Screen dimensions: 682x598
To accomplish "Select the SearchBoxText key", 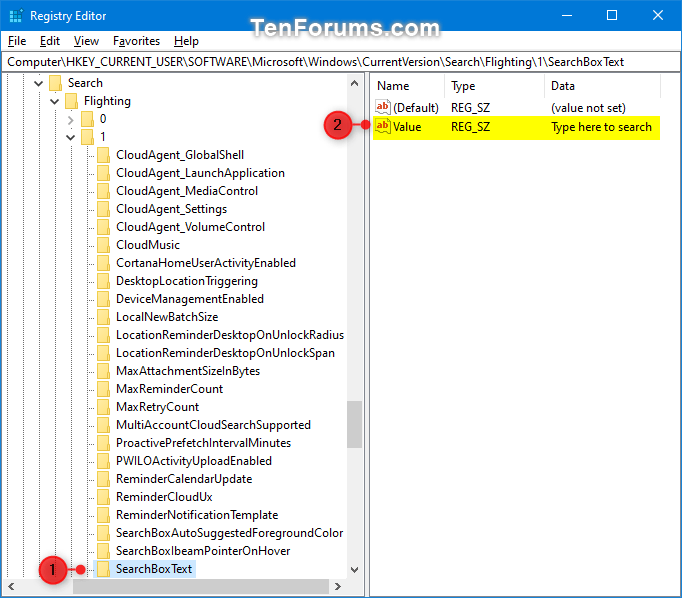I will [154, 569].
